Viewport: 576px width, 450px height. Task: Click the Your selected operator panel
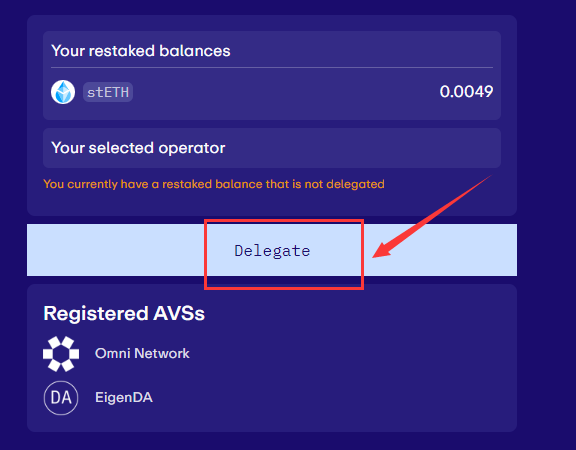[272, 148]
